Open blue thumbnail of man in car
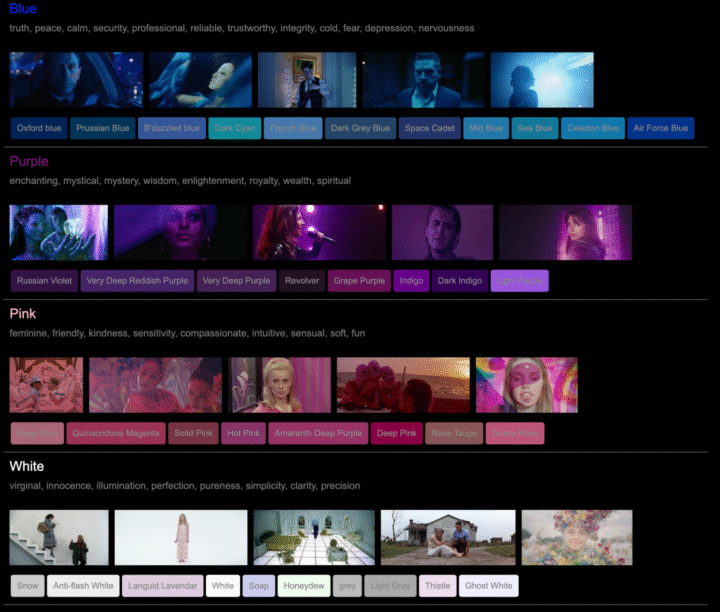 pyautogui.click(x=76, y=80)
